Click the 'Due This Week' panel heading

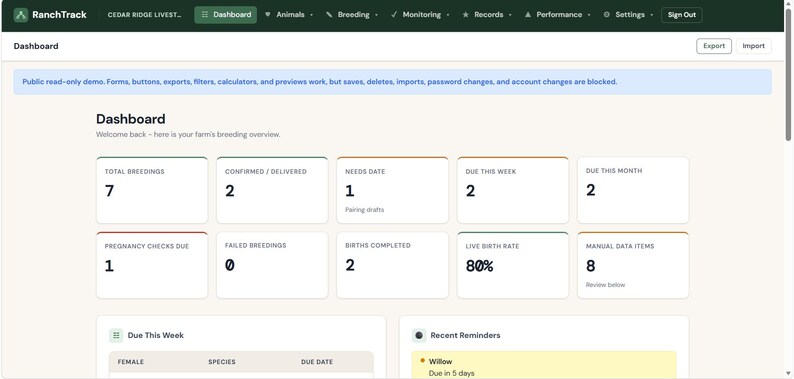pyautogui.click(x=155, y=335)
